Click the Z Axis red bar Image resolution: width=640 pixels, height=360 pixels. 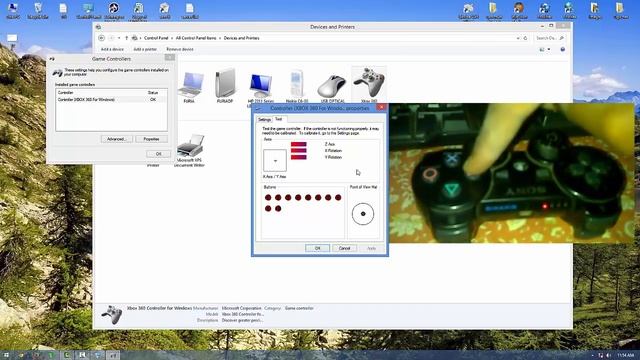pos(298,144)
